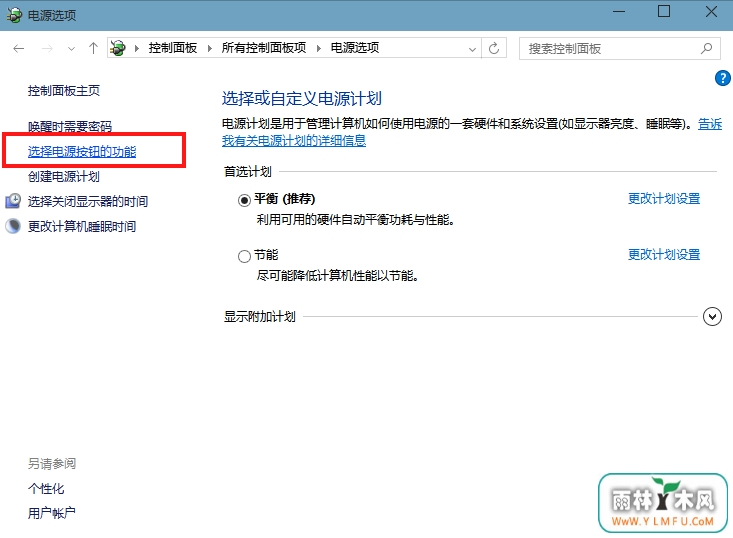Image resolution: width=733 pixels, height=538 pixels.
Task: Open 更改计算机睡眠时间 link
Action: coord(82,226)
